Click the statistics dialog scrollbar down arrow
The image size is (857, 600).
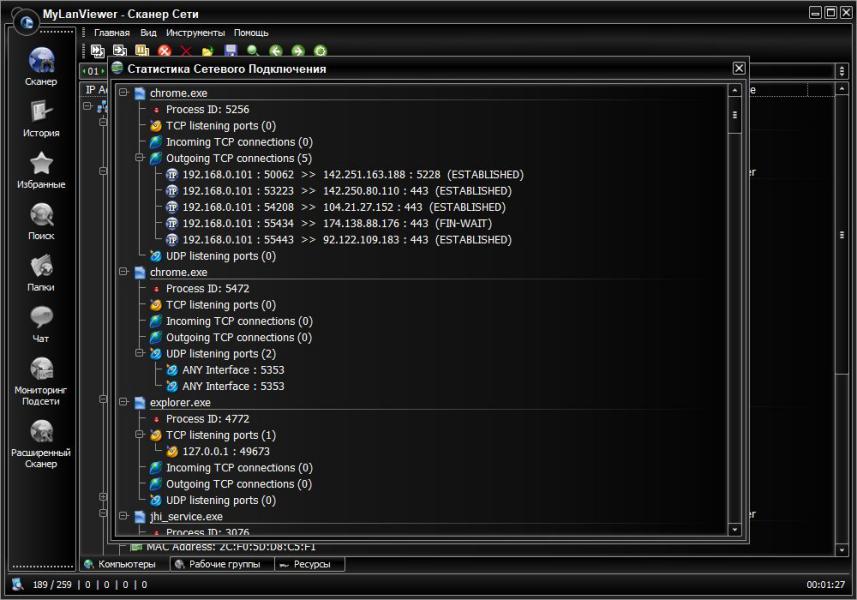735,528
